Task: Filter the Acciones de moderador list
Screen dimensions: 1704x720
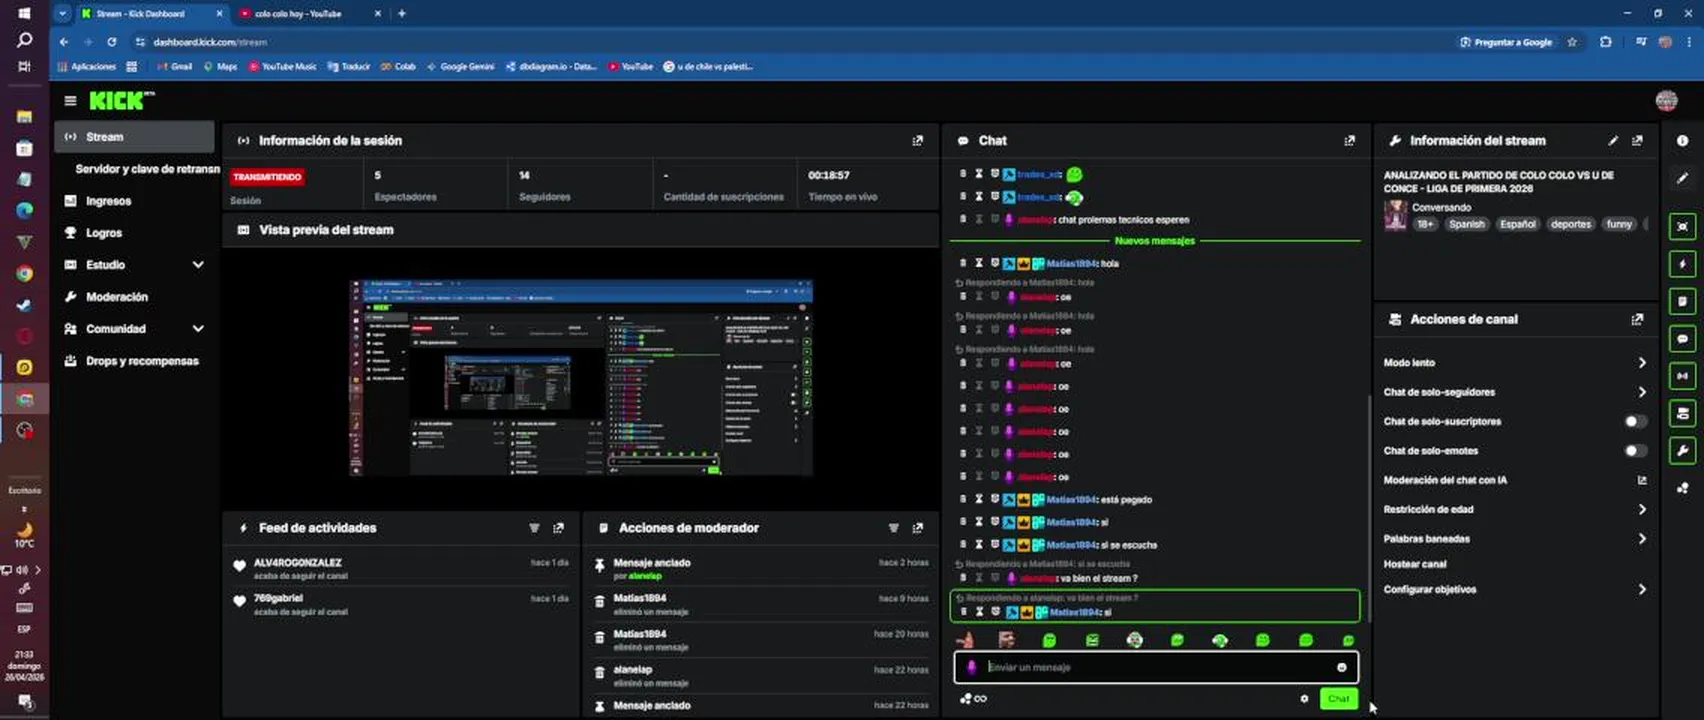Action: (x=893, y=528)
